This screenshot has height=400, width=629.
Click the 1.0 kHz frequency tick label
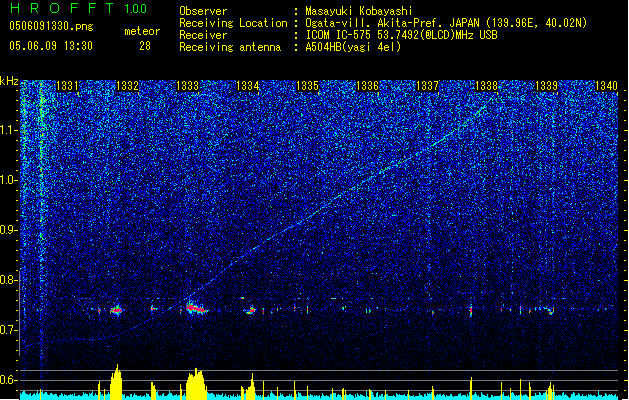[x=8, y=180]
